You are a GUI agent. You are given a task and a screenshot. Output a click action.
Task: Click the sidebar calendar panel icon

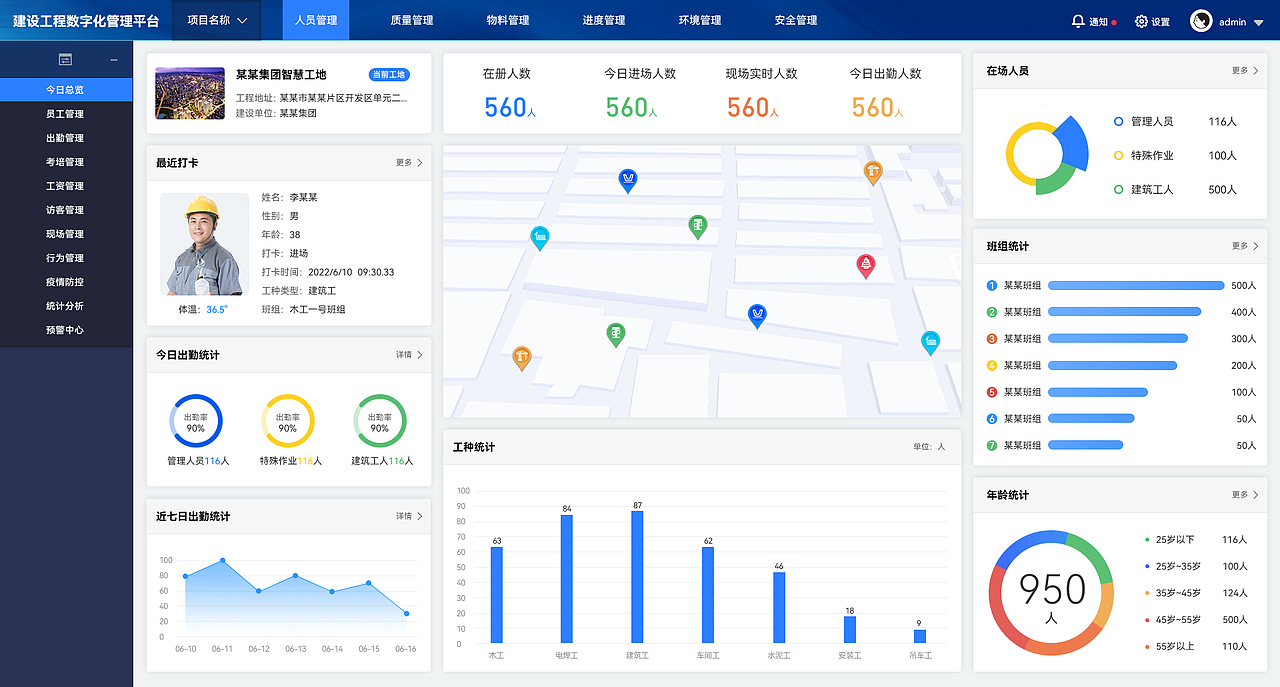65,60
